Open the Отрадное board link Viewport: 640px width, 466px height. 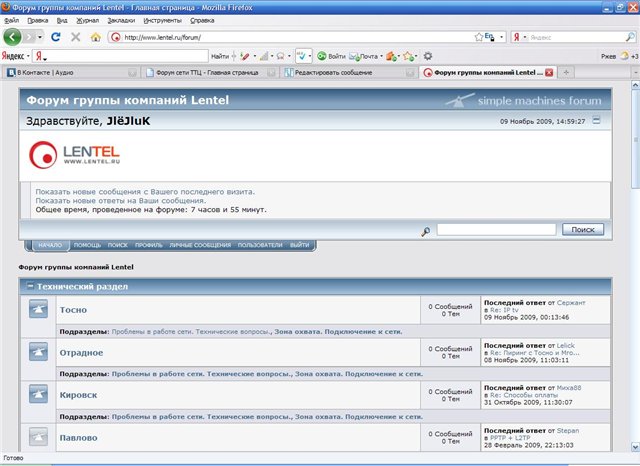coord(81,353)
